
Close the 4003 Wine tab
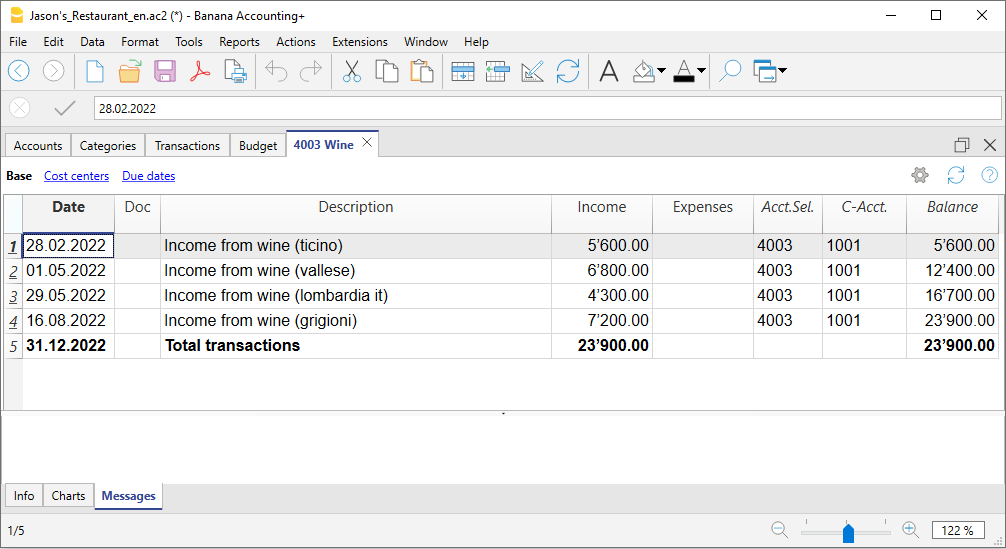point(367,144)
